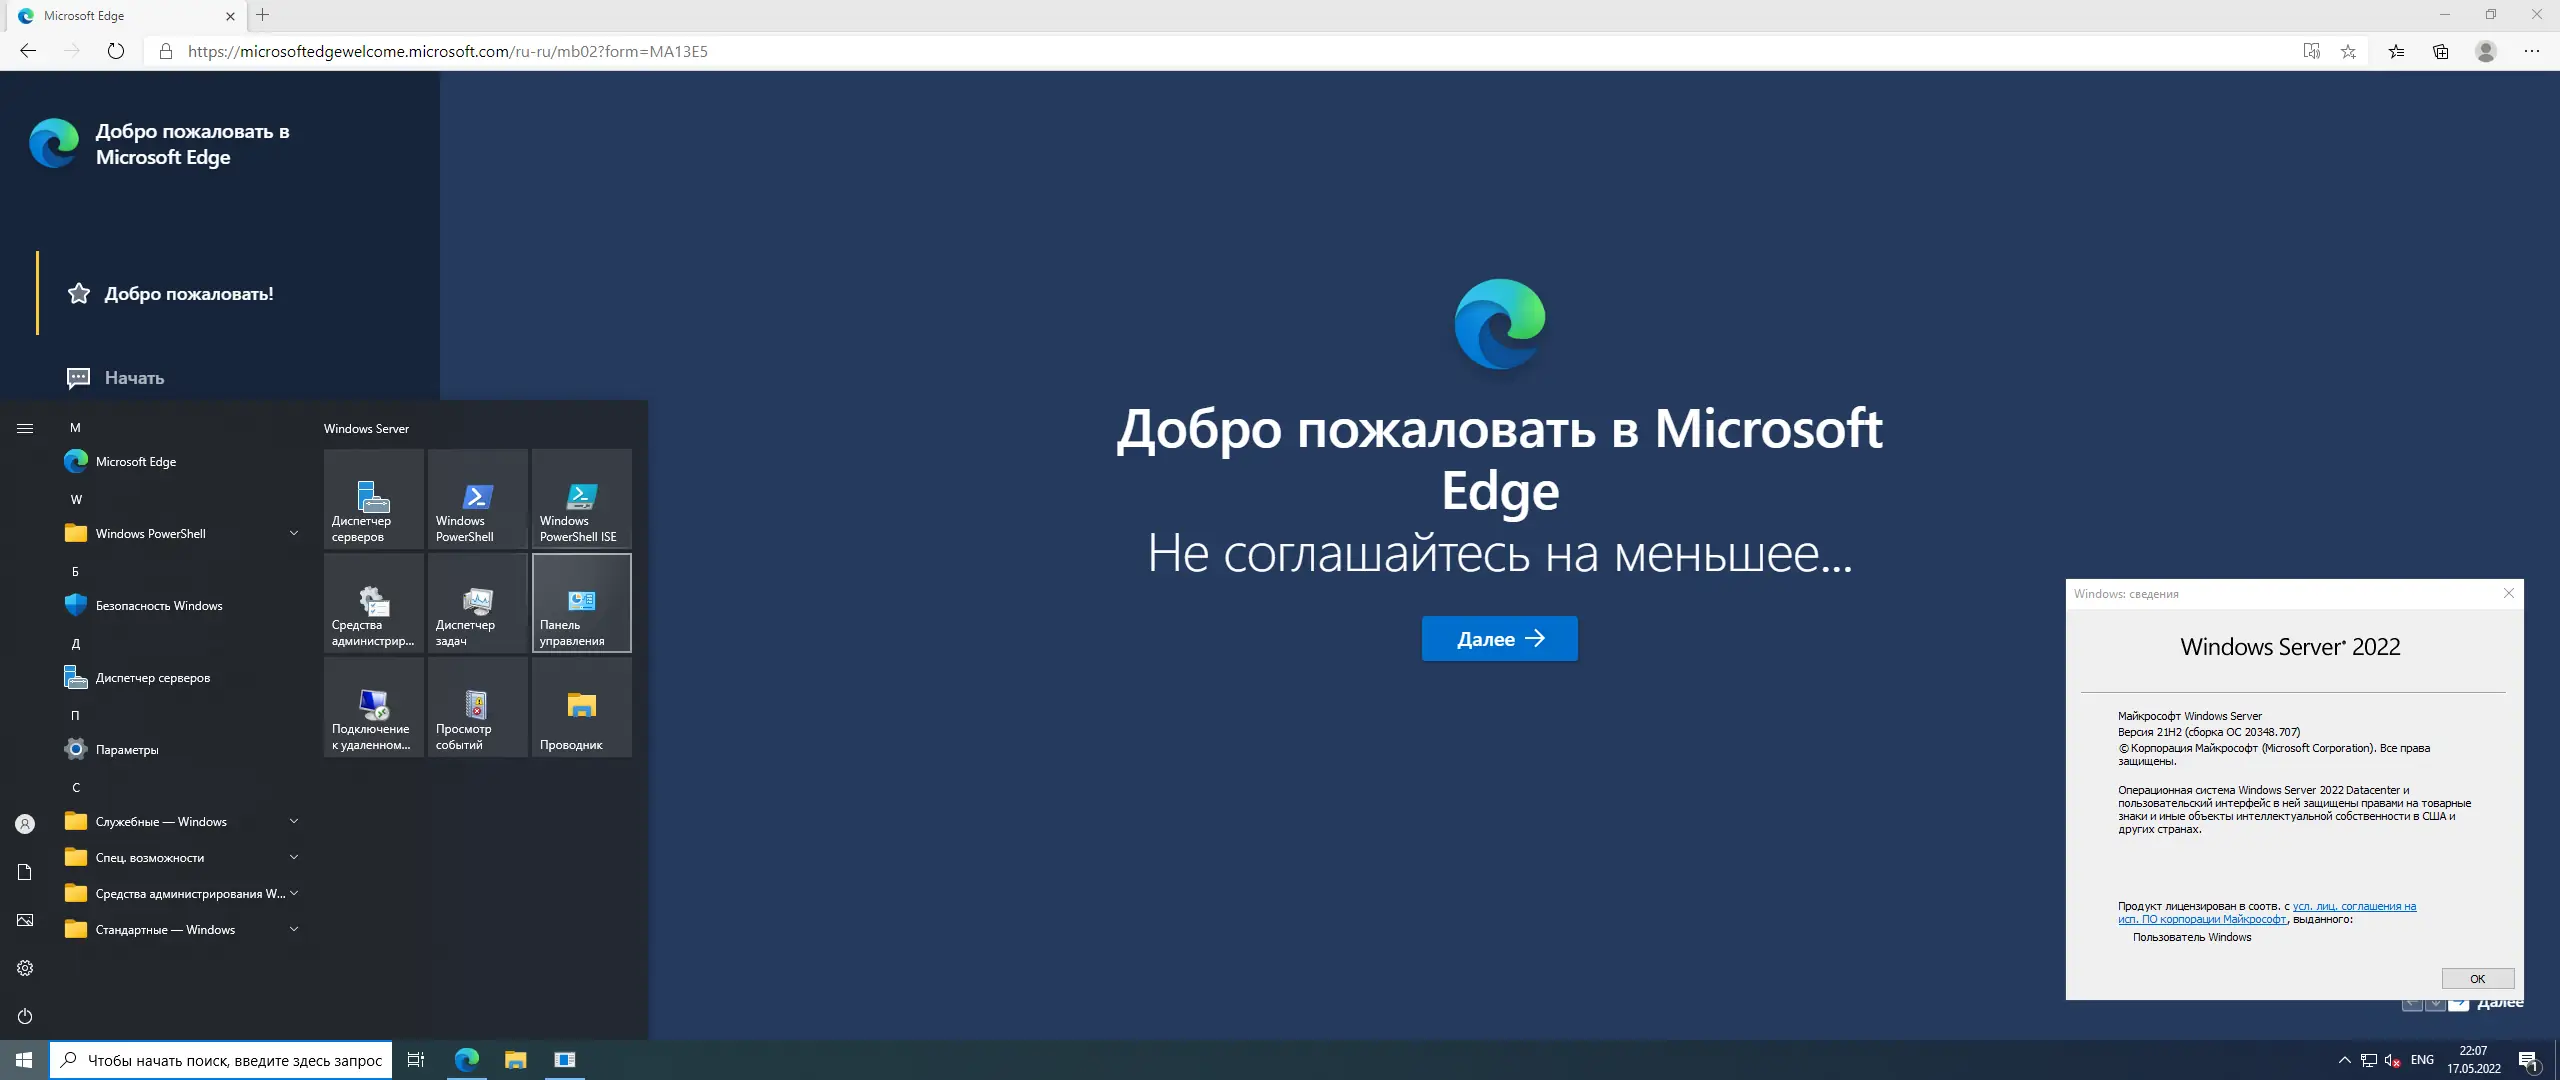Open Event Viewer tile
The width and height of the screenshot is (2560, 1080).
coord(477,707)
